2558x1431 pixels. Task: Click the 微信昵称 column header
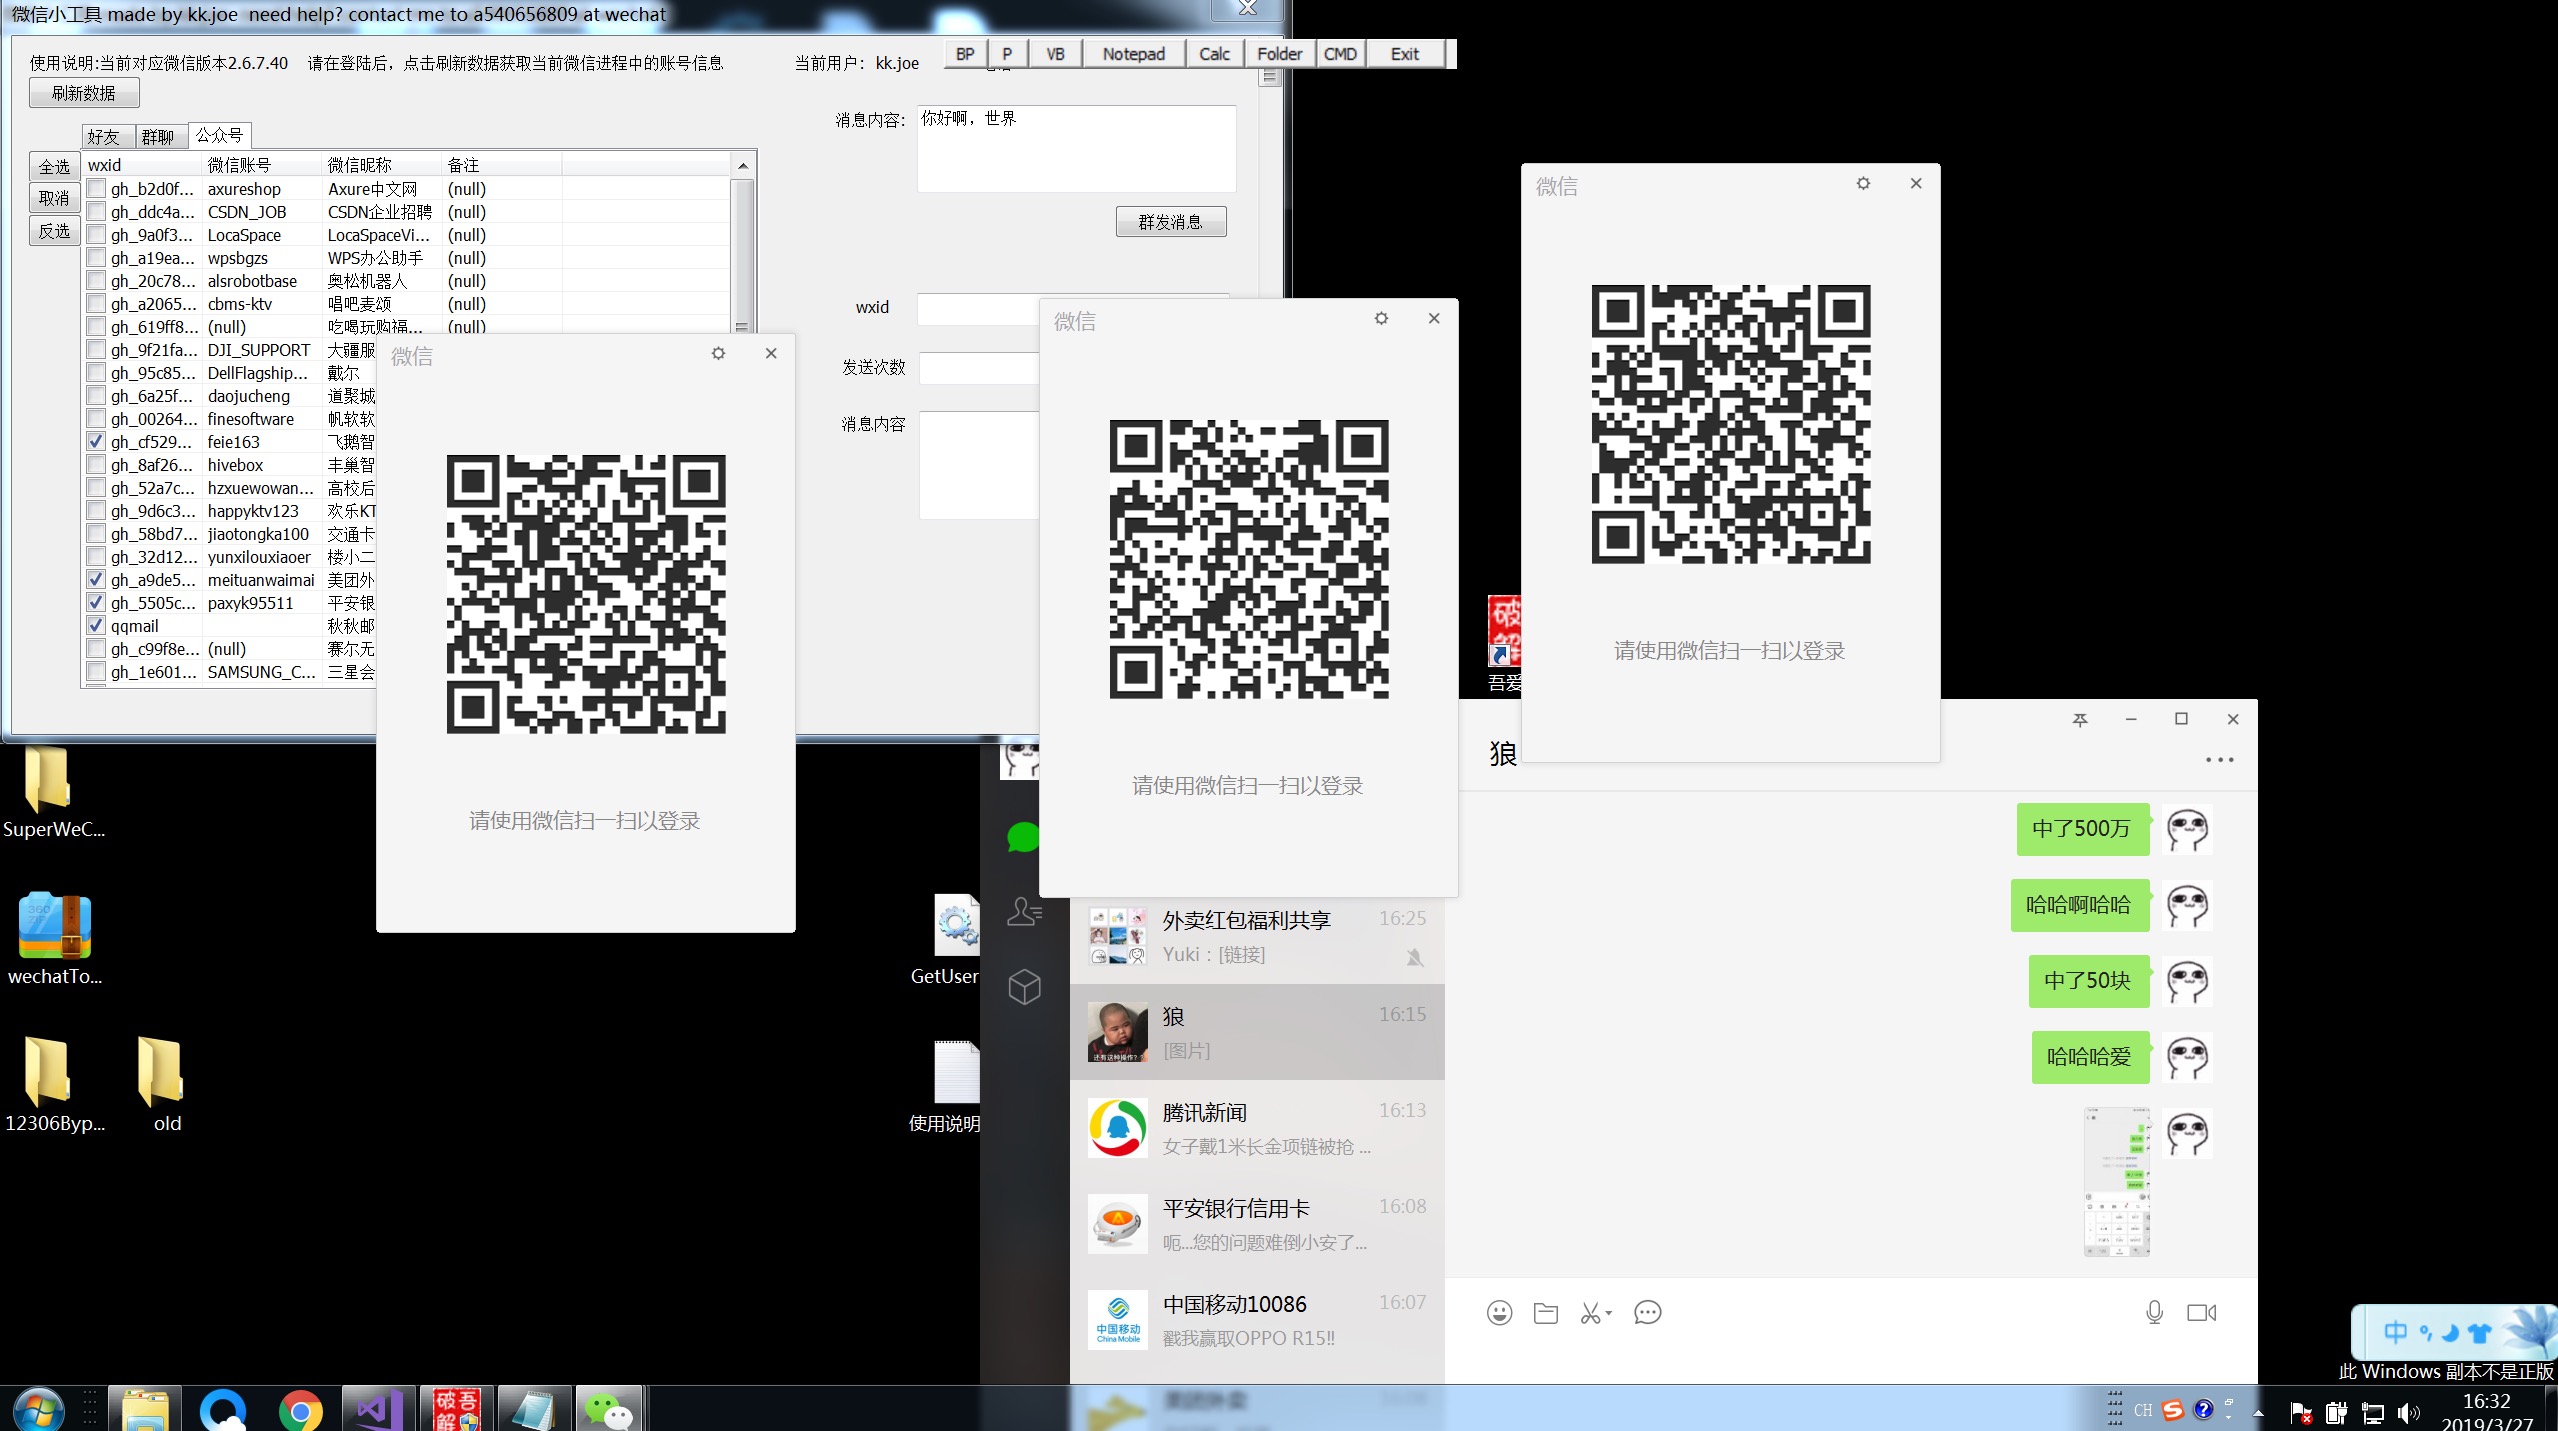click(x=381, y=165)
